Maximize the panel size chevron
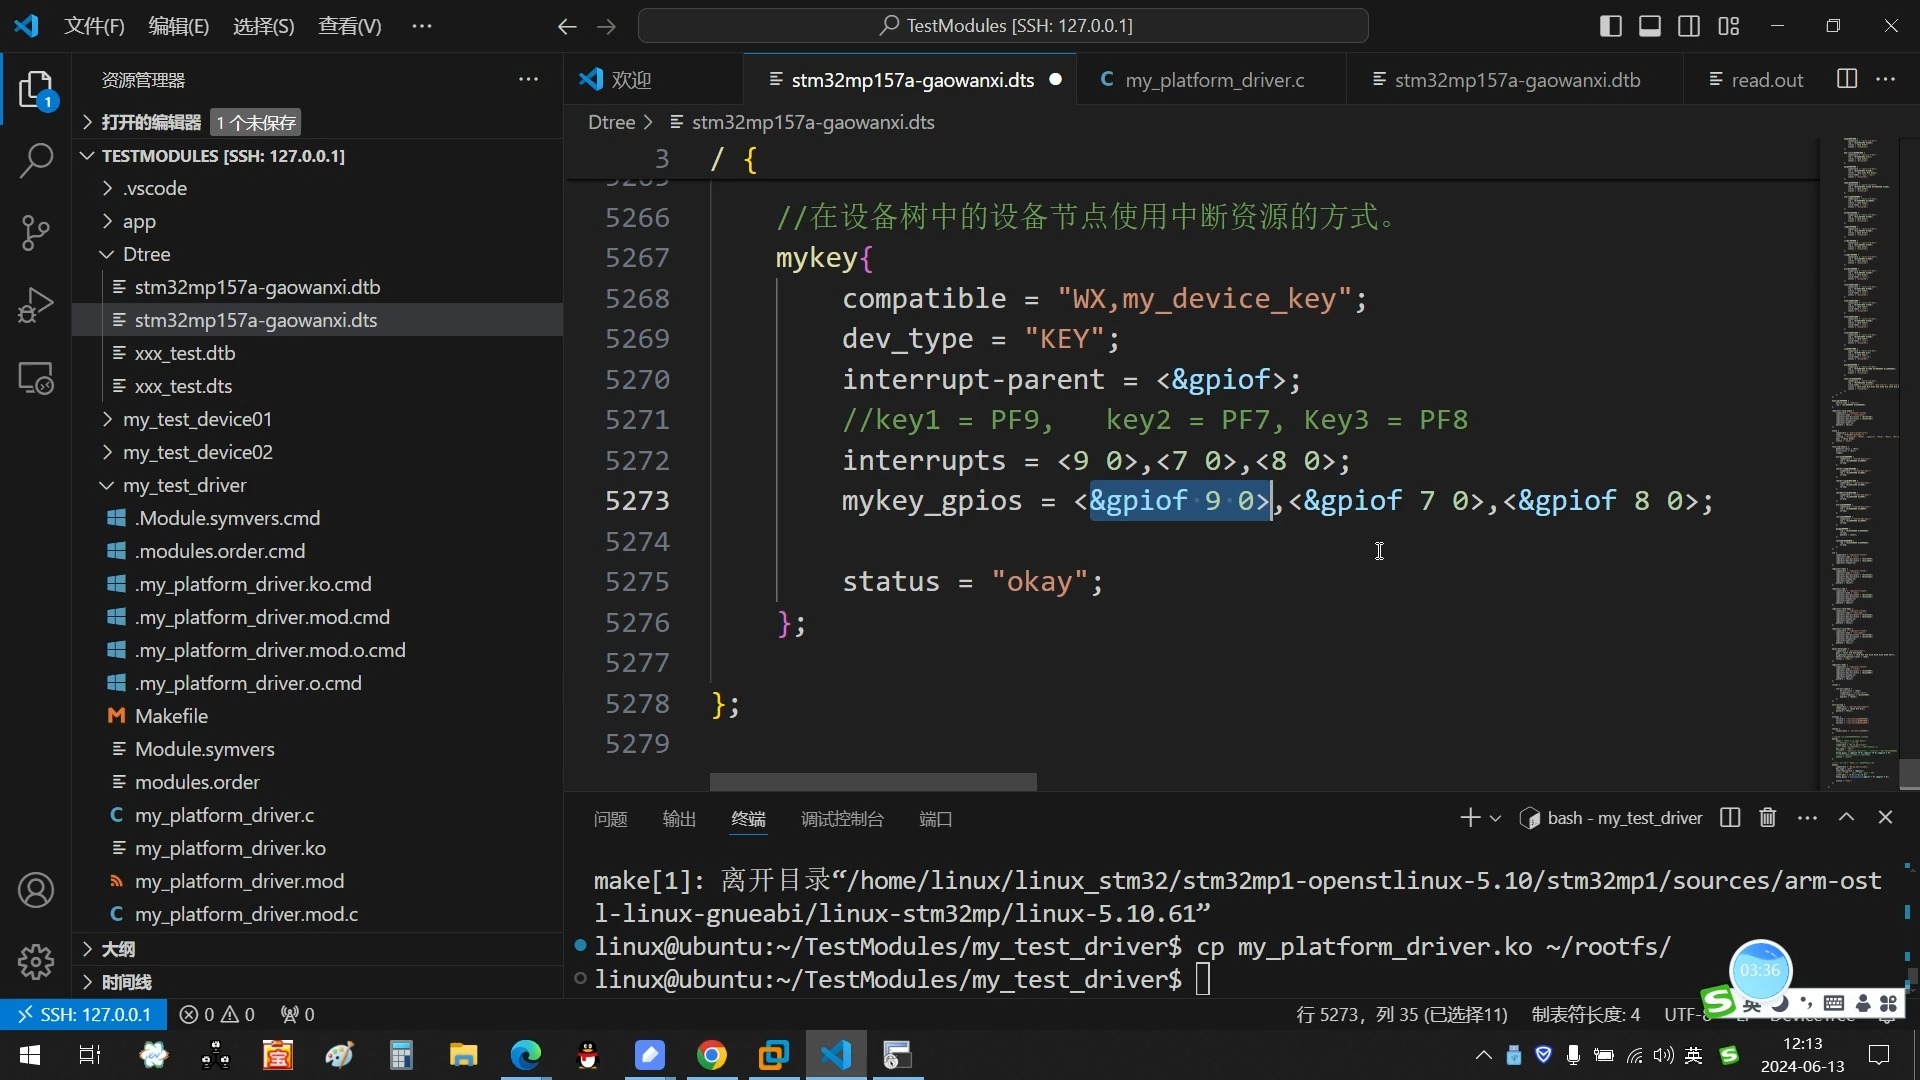 tap(1846, 818)
